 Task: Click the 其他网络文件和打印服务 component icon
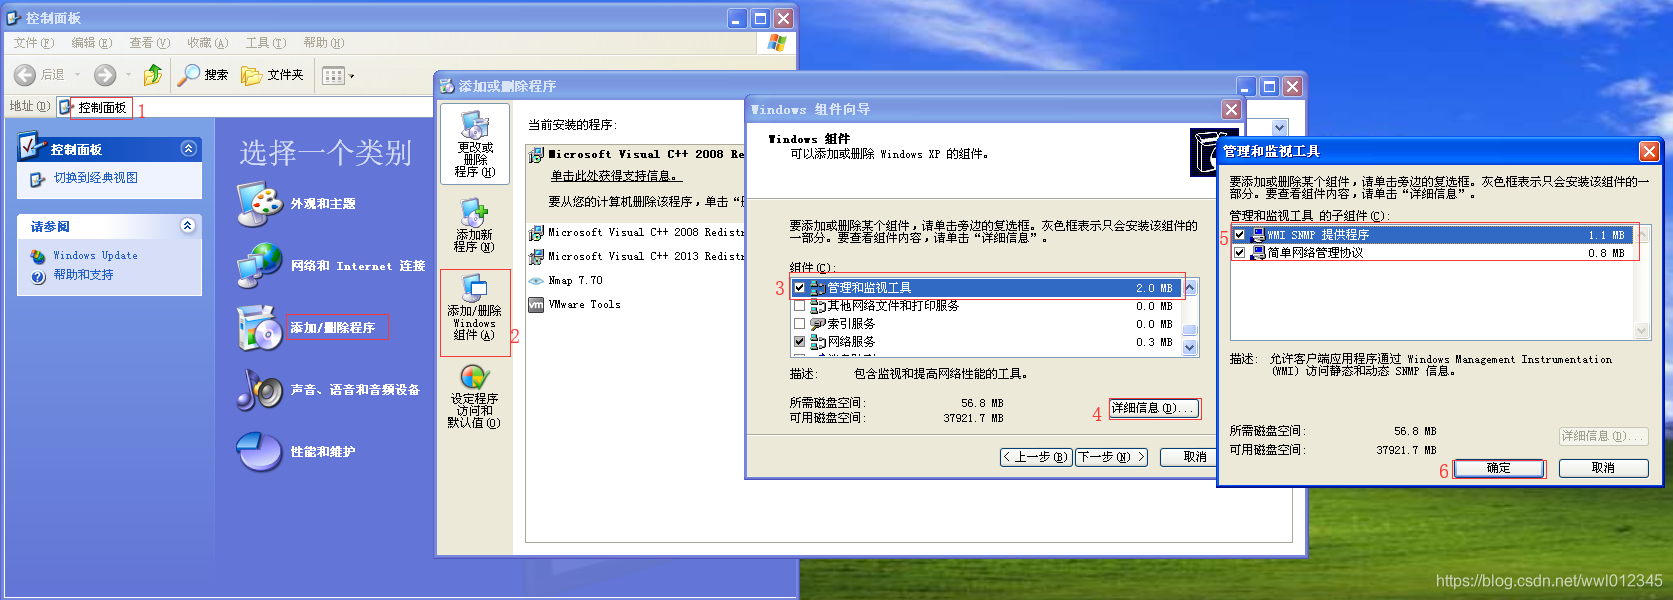click(x=817, y=306)
